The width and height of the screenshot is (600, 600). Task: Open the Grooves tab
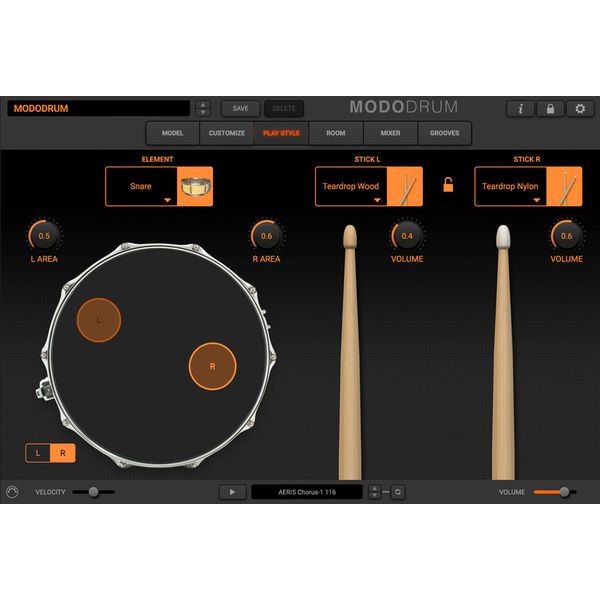[445, 133]
